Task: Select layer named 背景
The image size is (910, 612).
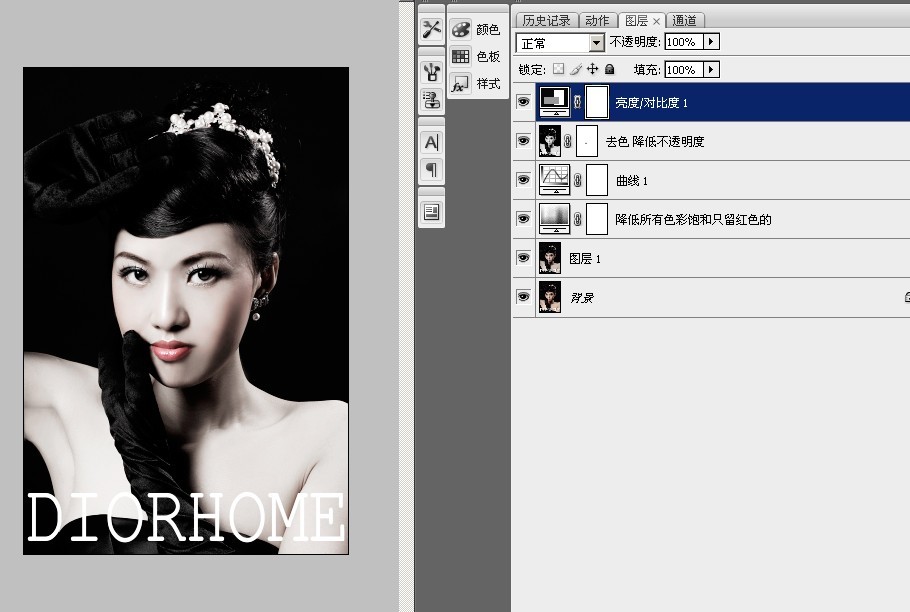Action: click(582, 298)
